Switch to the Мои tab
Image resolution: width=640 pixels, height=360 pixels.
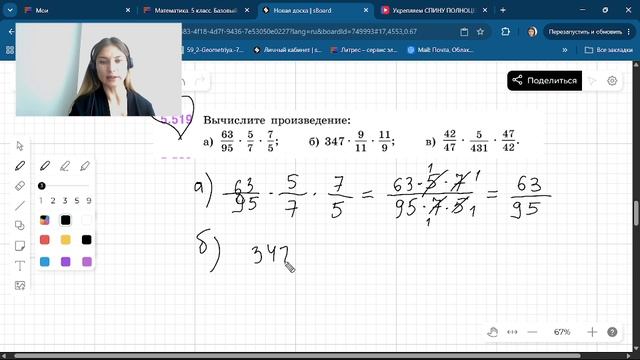coord(76,10)
